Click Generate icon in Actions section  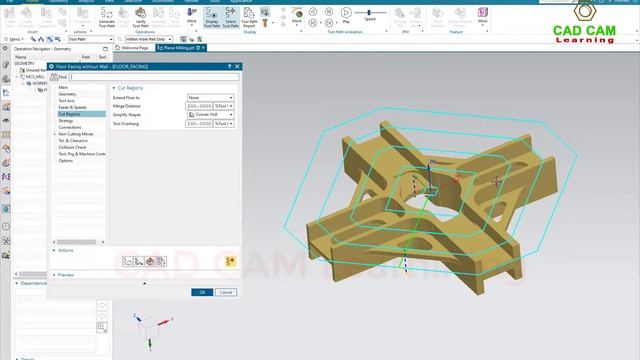coord(127,261)
